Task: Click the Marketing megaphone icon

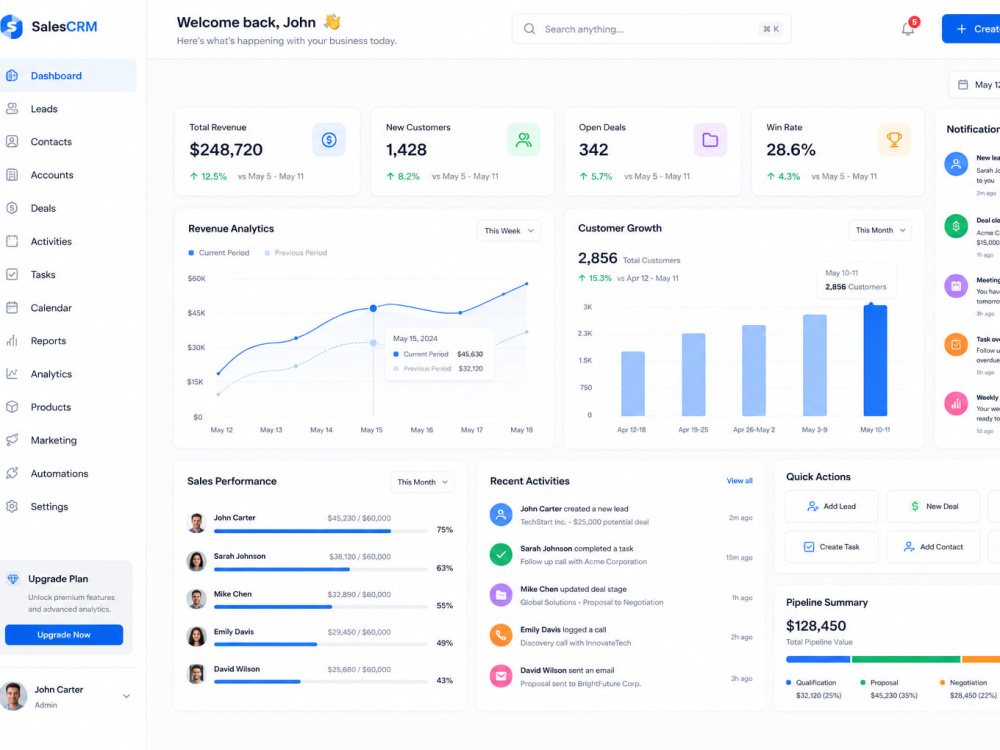Action: point(12,440)
